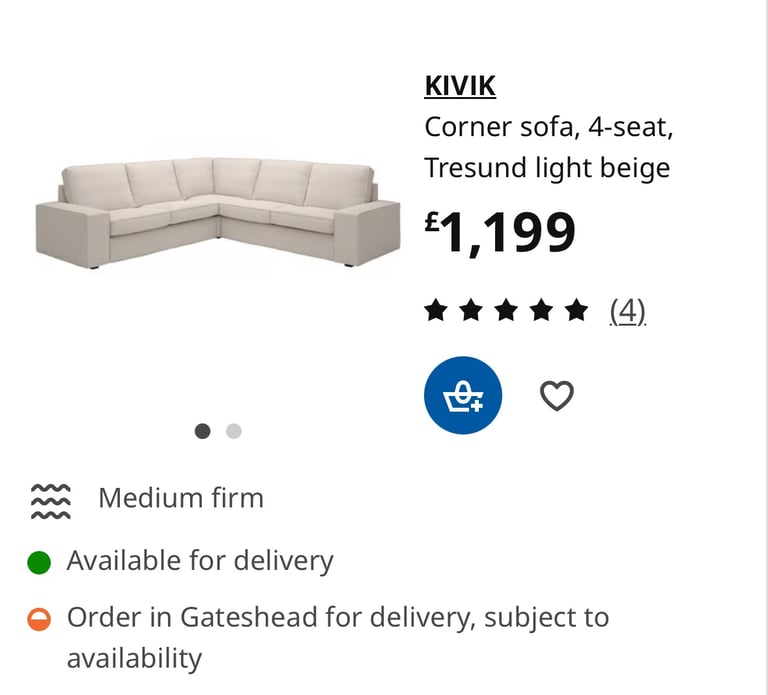Click the five-star rating display
Image resolution: width=768 pixels, height=695 pixels.
[x=506, y=311]
